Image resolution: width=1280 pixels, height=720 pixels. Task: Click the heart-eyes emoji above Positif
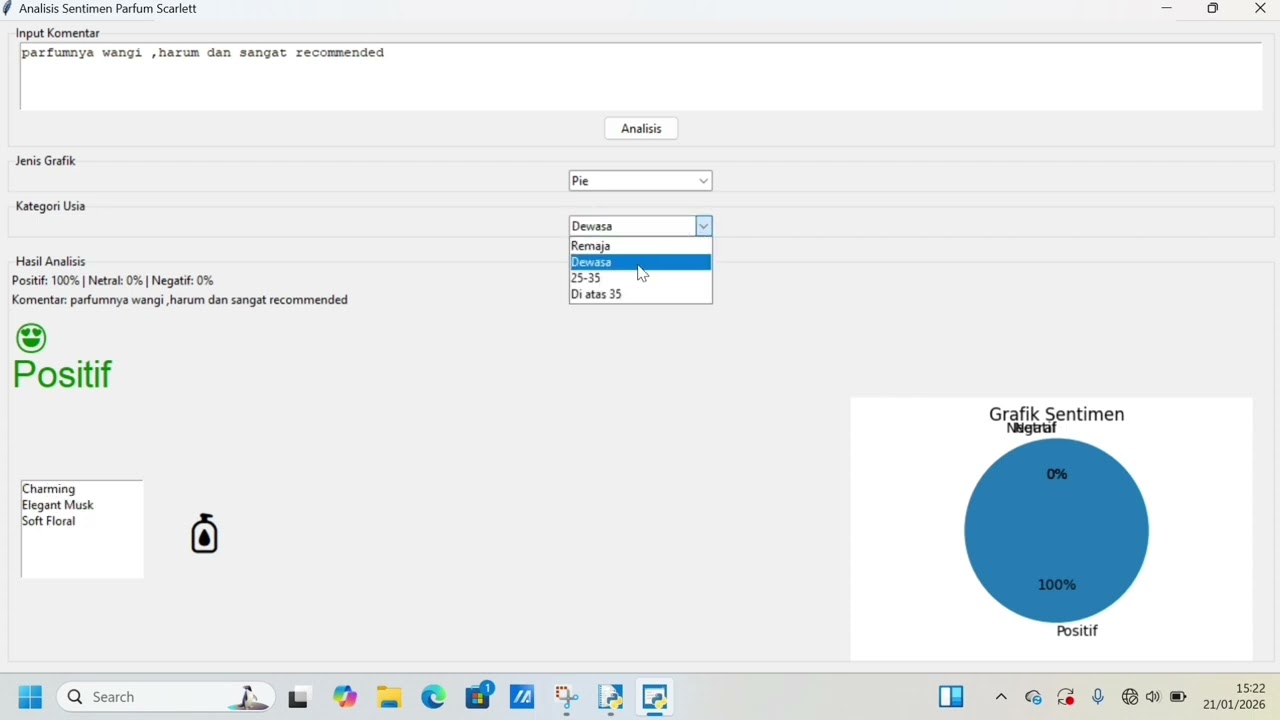[x=31, y=338]
